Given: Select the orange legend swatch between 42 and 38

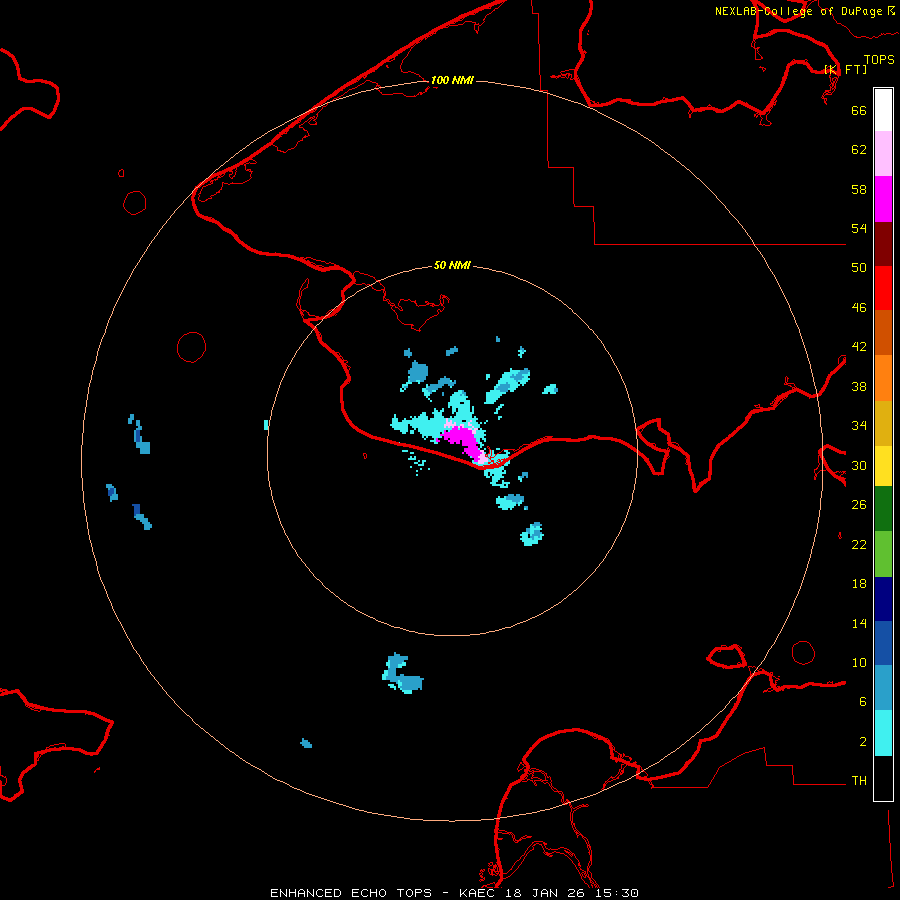Looking at the screenshot, I should coord(883,378).
